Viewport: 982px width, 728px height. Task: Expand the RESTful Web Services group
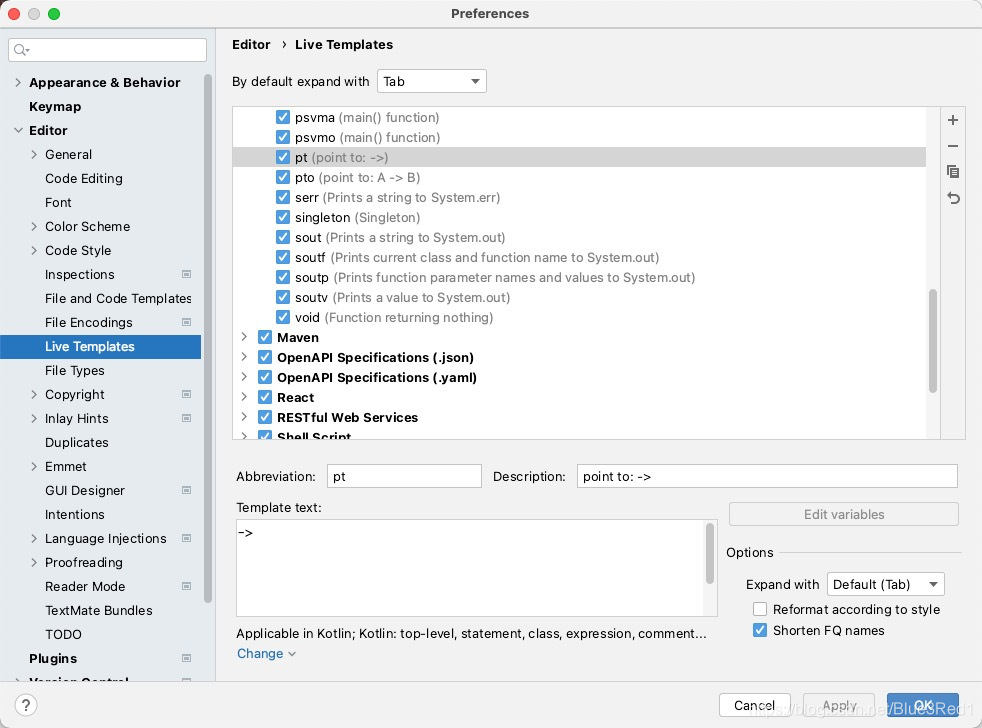244,417
